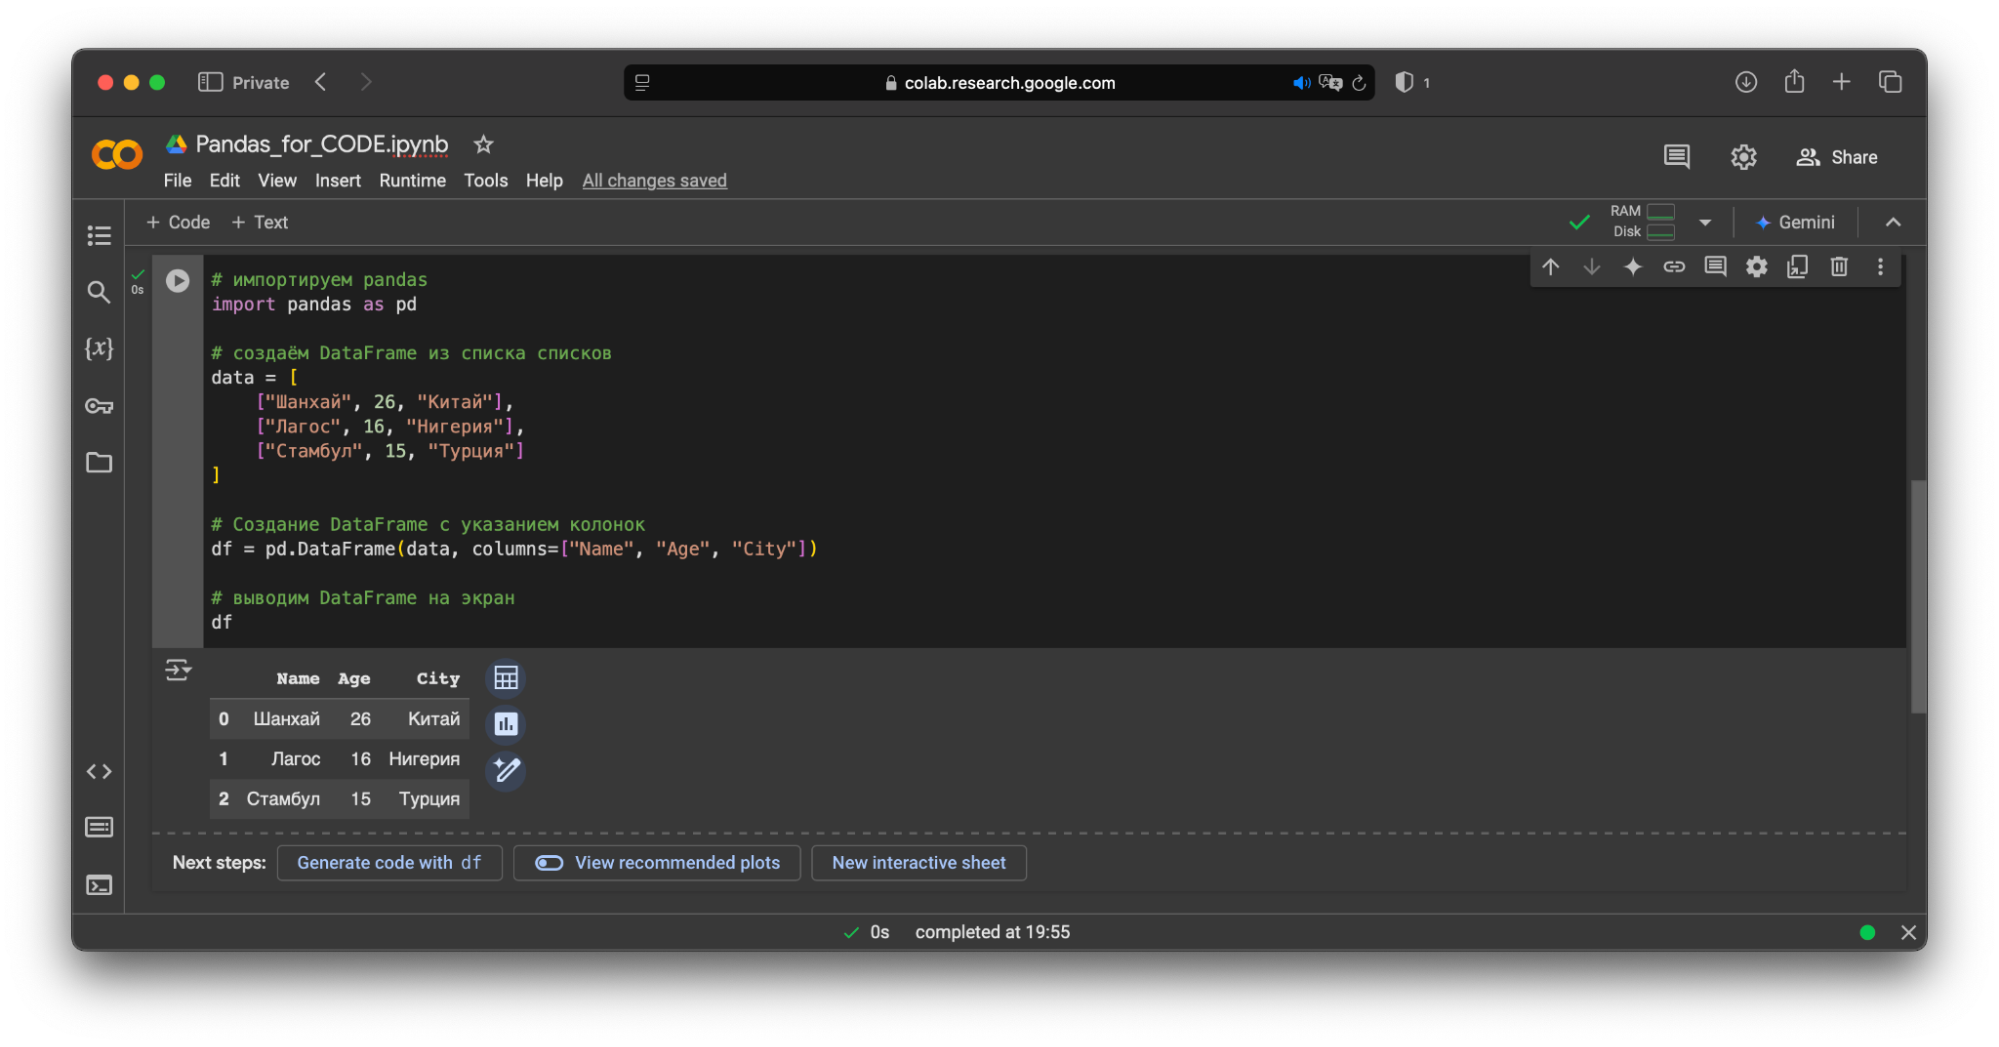Open the Runtime menu
The image size is (1999, 1047).
(x=412, y=181)
